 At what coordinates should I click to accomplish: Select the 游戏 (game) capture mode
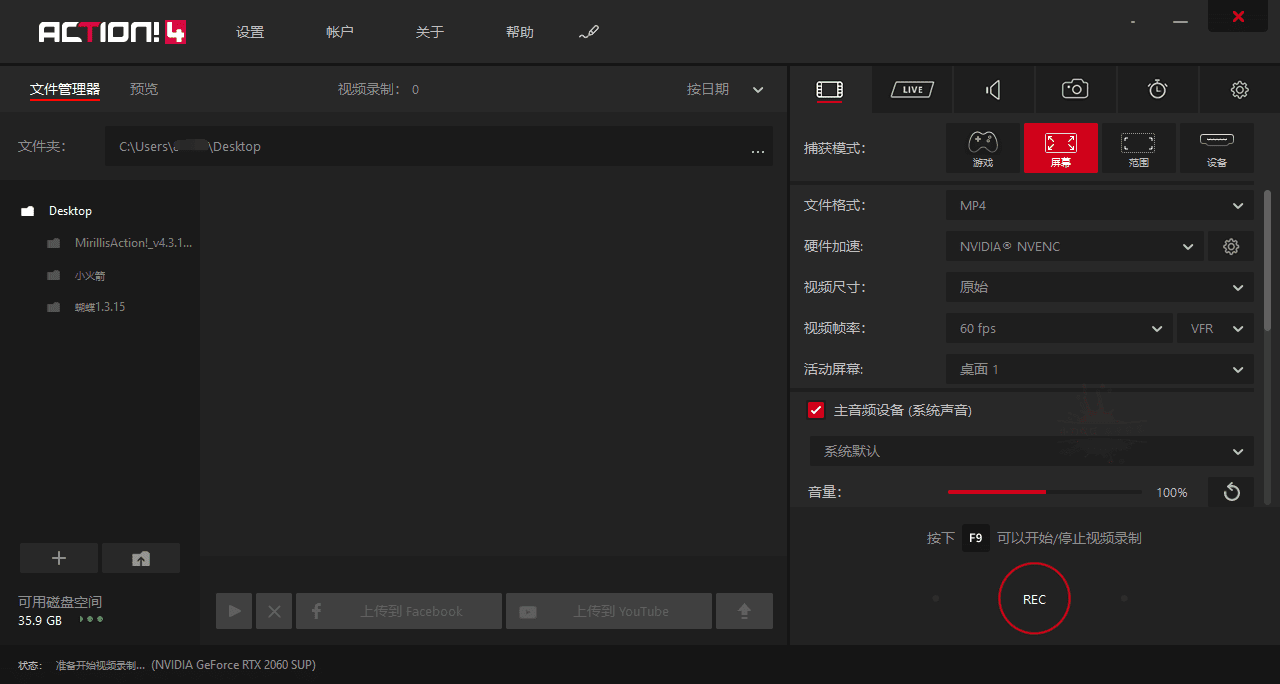tap(982, 148)
